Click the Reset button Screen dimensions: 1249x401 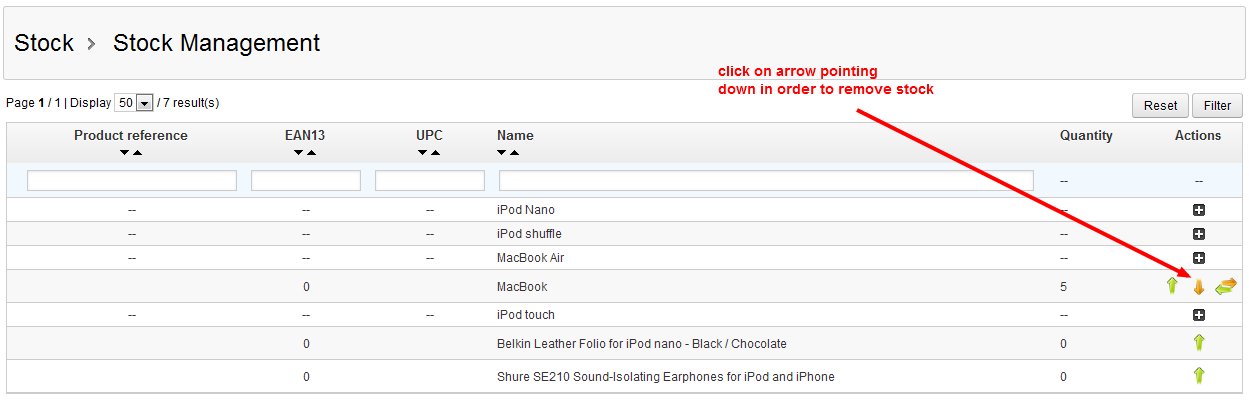[1160, 105]
